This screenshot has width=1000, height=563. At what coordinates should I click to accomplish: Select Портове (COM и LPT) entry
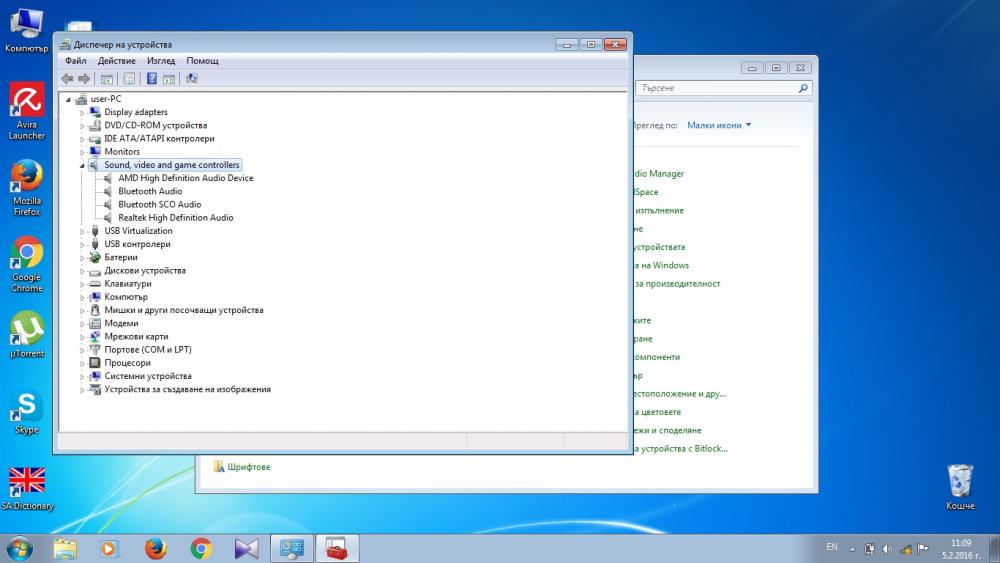[148, 349]
